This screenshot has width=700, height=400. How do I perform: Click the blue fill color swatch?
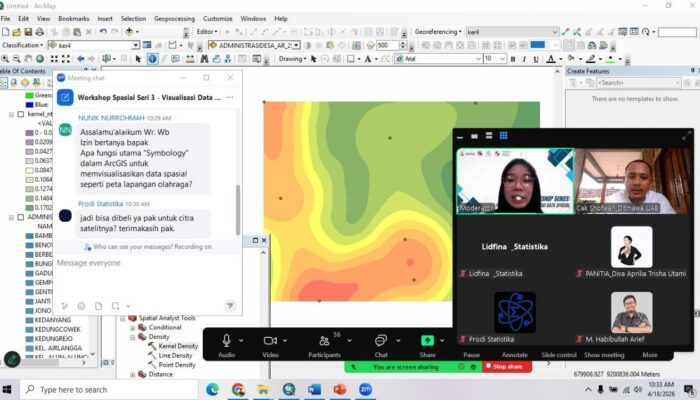coord(538,45)
